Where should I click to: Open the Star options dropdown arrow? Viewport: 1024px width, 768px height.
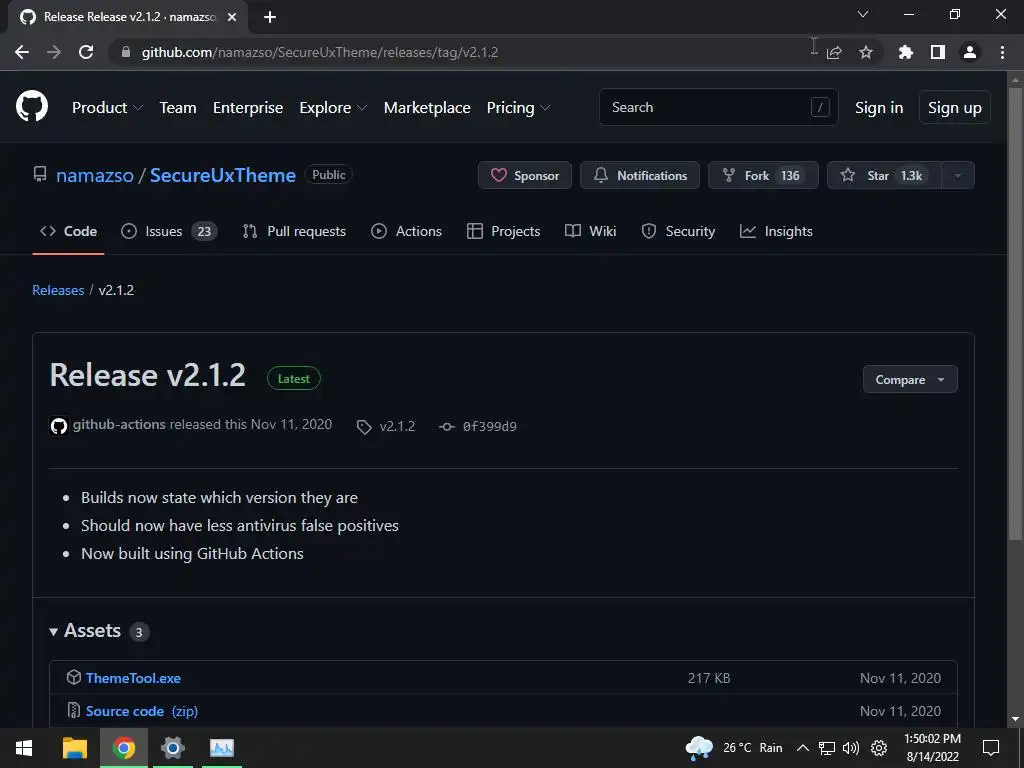click(957, 176)
